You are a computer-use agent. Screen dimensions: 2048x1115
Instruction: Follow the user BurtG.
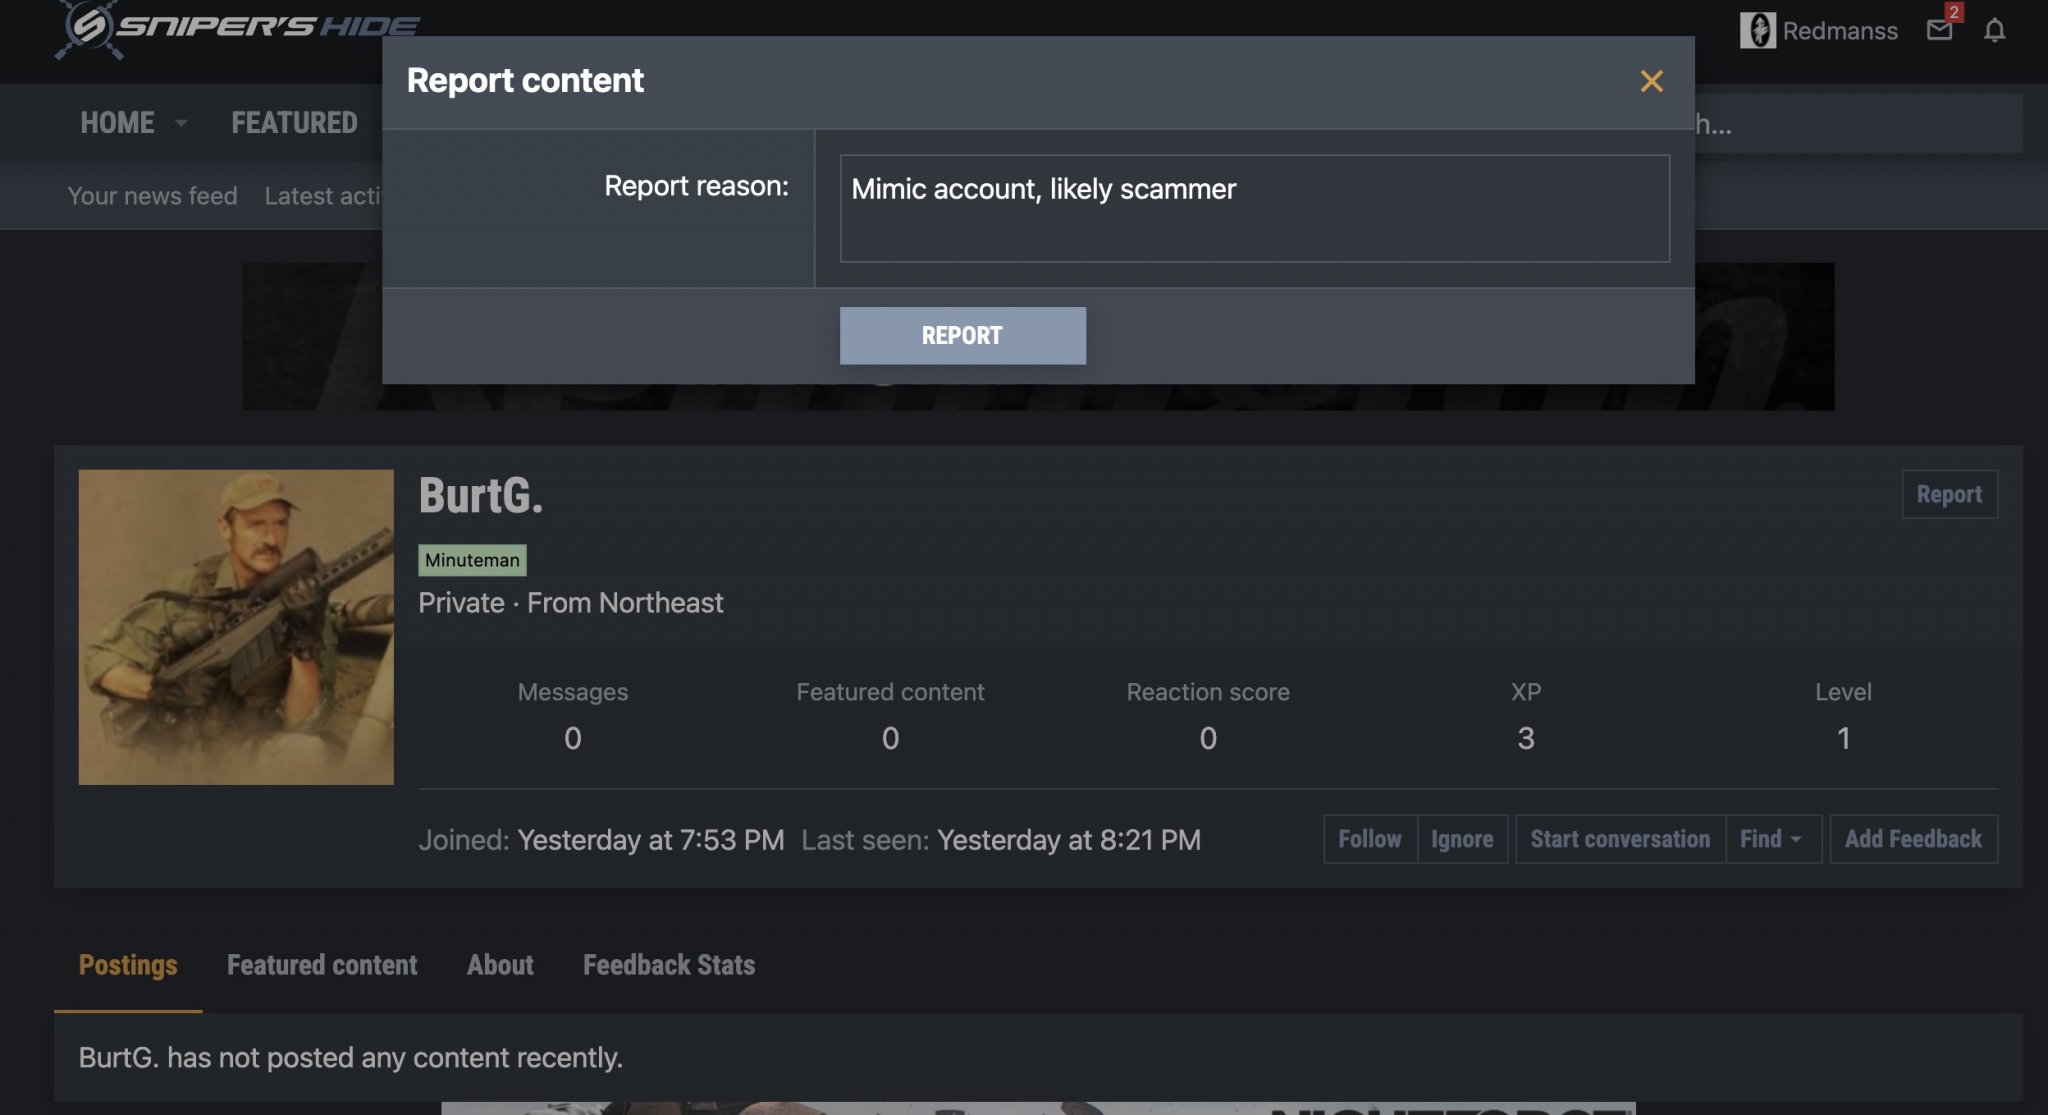1369,839
